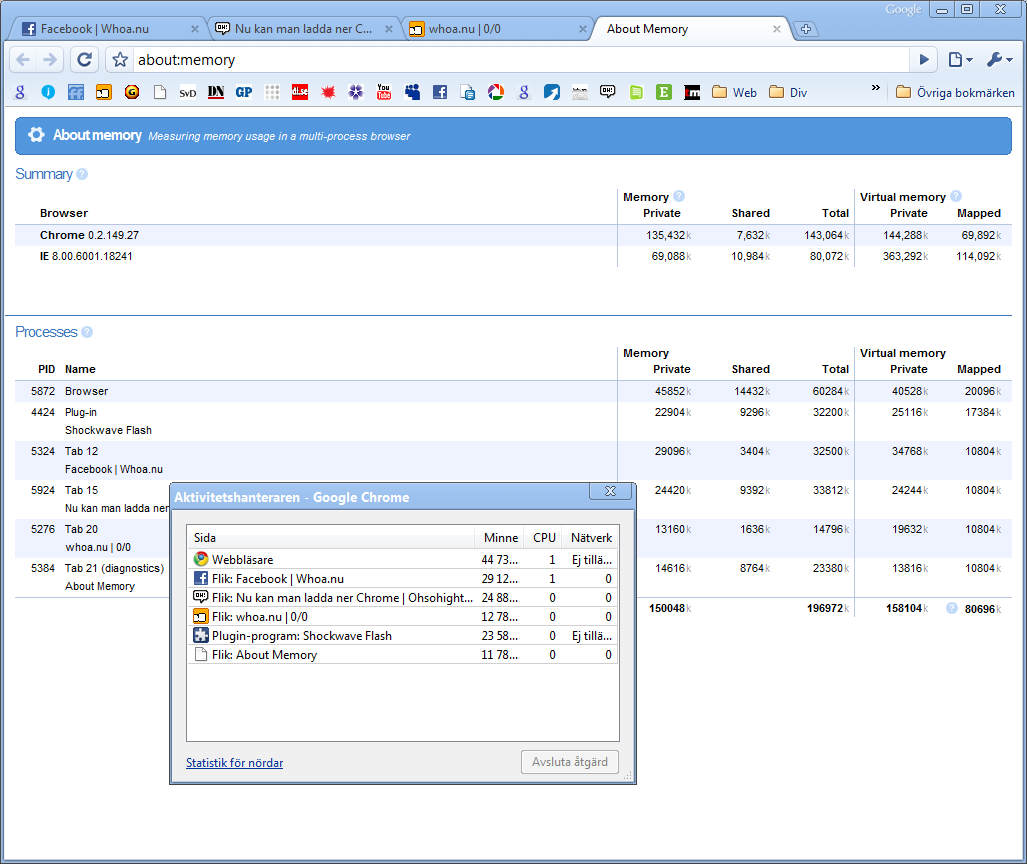Viewport: 1027px width, 864px height.
Task: Click the Processes help question mark
Action: (x=86, y=332)
